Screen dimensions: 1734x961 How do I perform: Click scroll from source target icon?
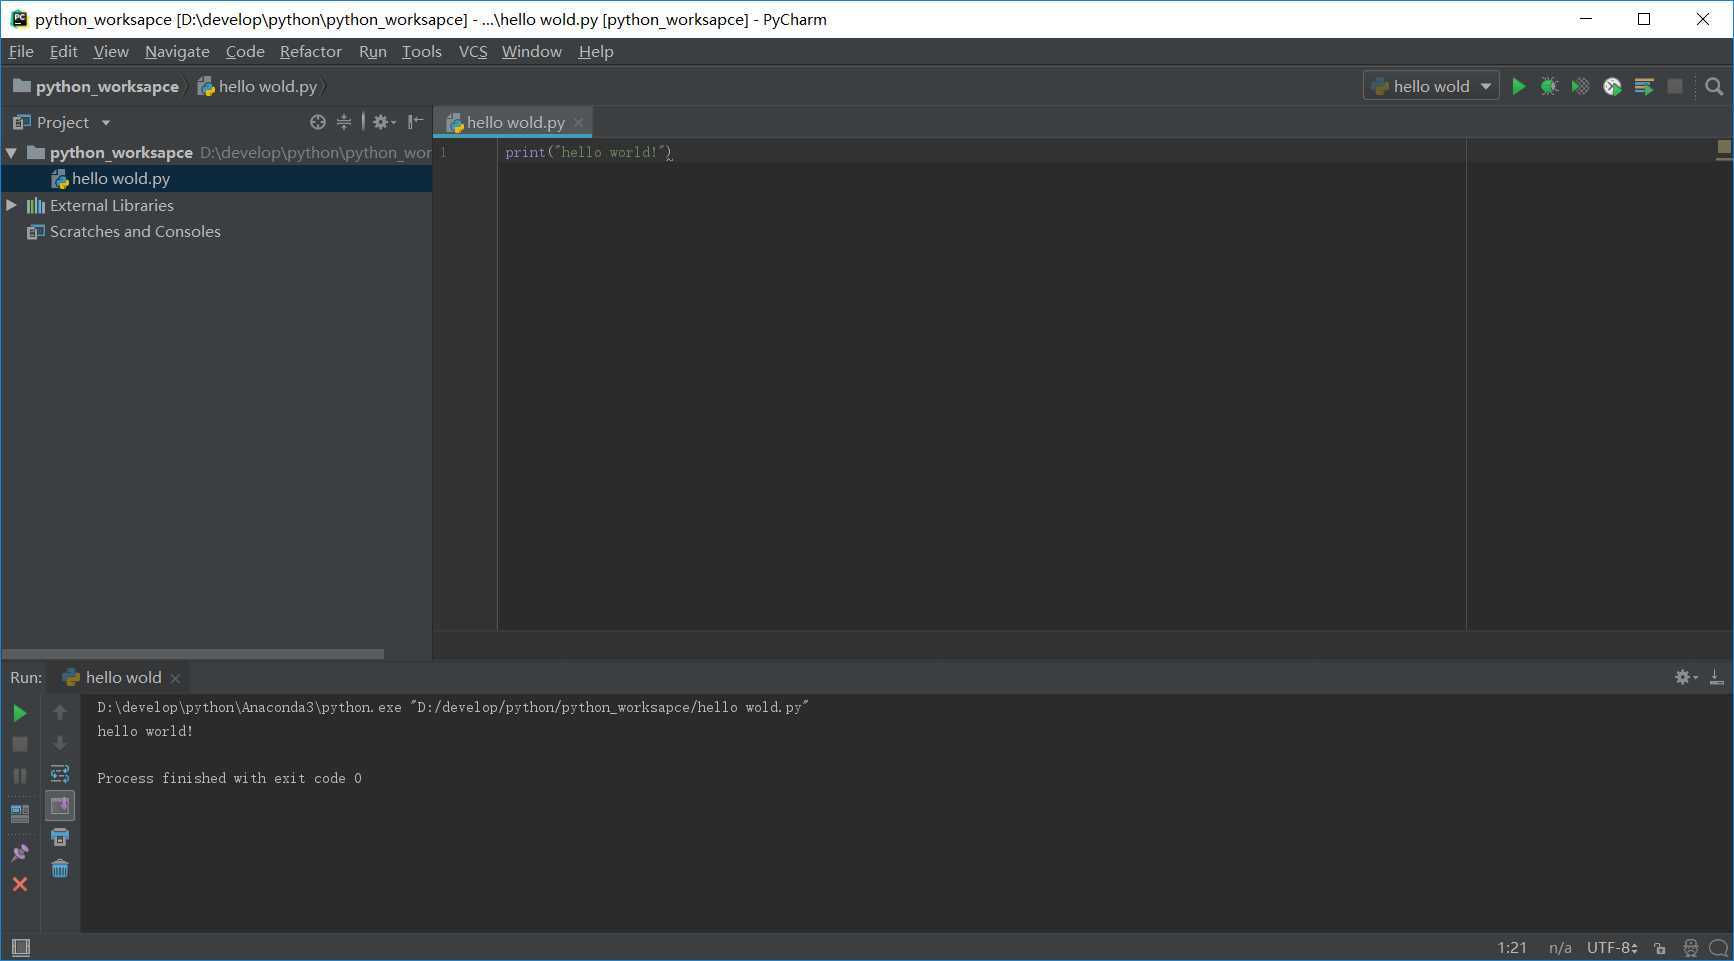pos(318,122)
